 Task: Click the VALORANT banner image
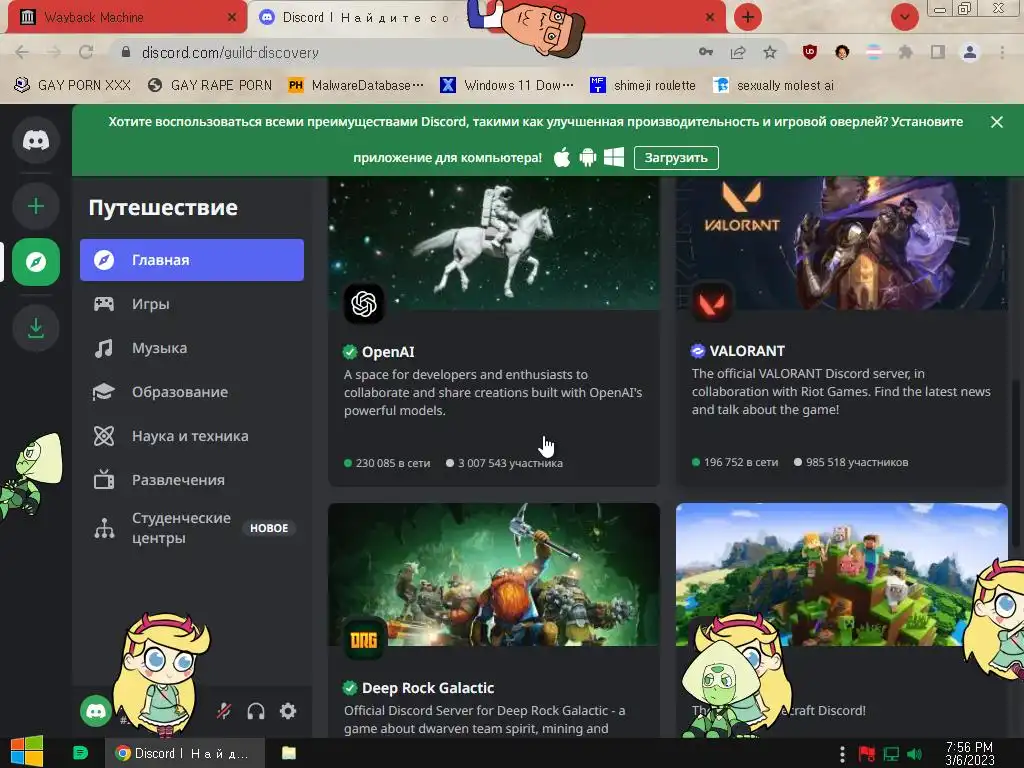(842, 243)
